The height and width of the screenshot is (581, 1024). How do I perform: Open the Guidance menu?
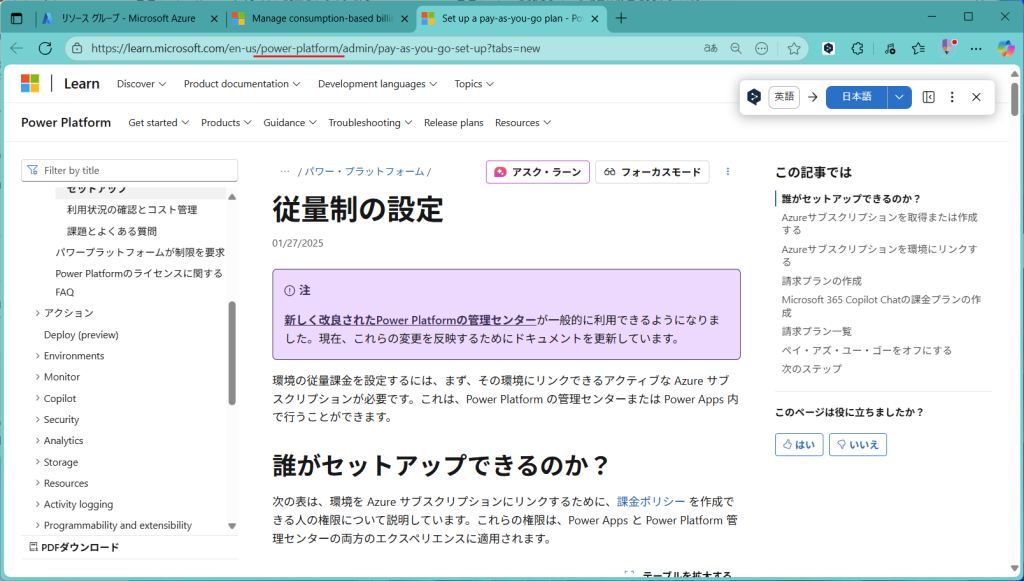[290, 123]
